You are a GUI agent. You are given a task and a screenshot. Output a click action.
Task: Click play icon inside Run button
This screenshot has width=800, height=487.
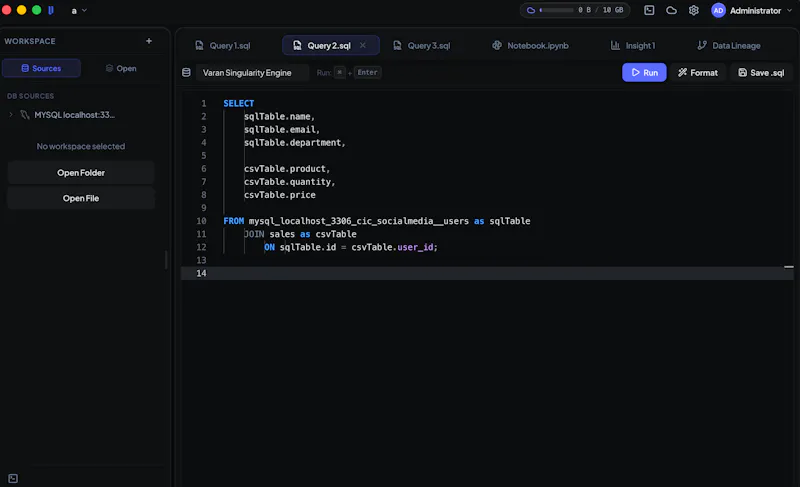pos(635,72)
